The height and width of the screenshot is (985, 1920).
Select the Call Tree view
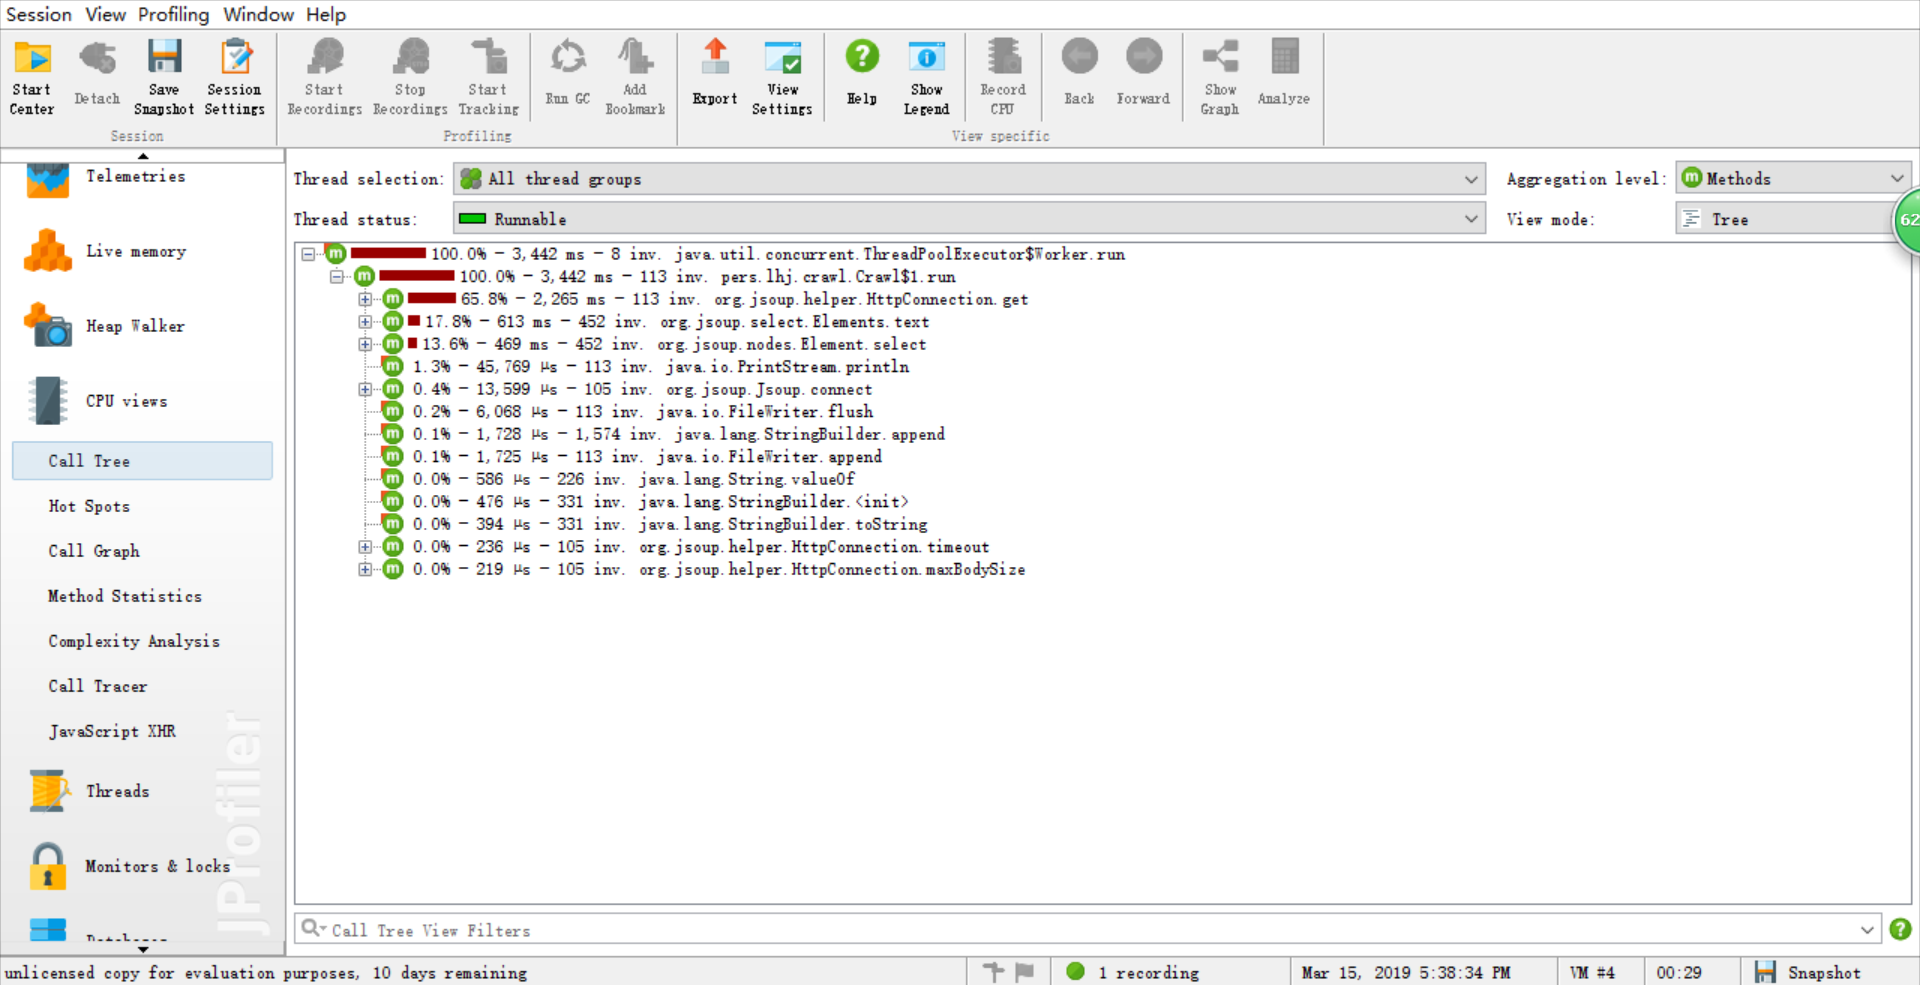(142, 461)
